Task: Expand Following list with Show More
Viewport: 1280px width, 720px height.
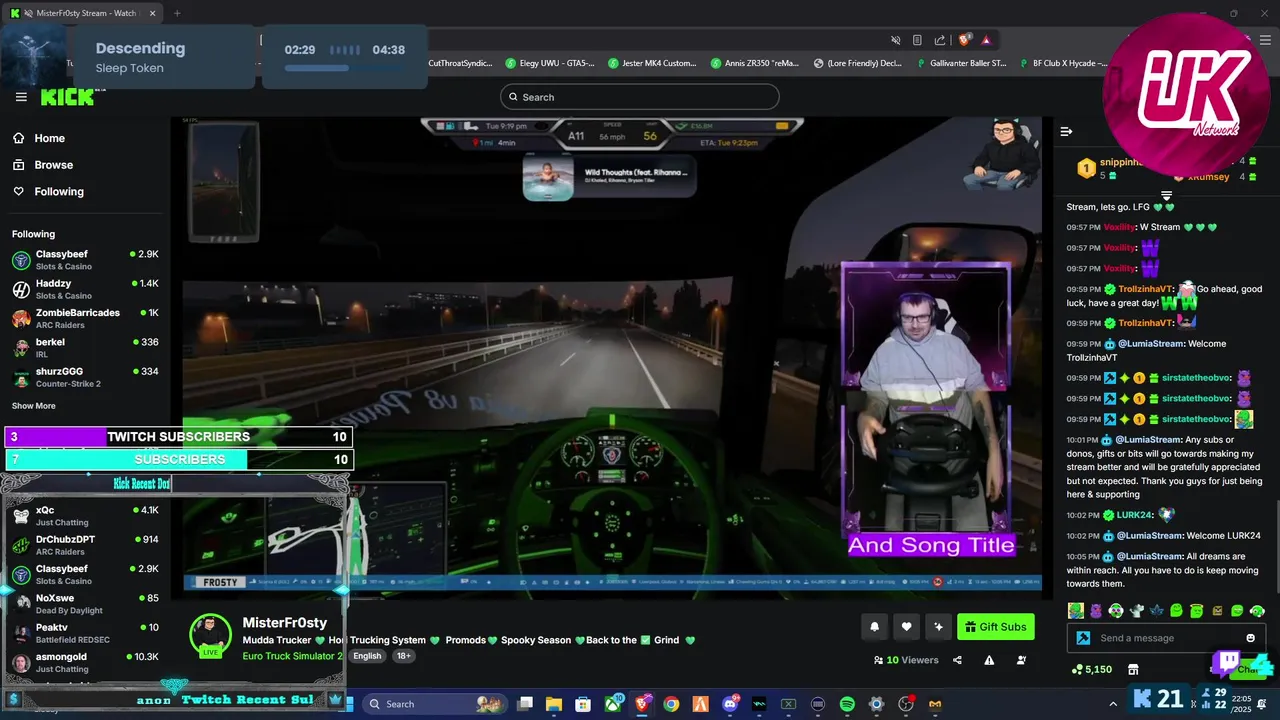Action: click(34, 406)
